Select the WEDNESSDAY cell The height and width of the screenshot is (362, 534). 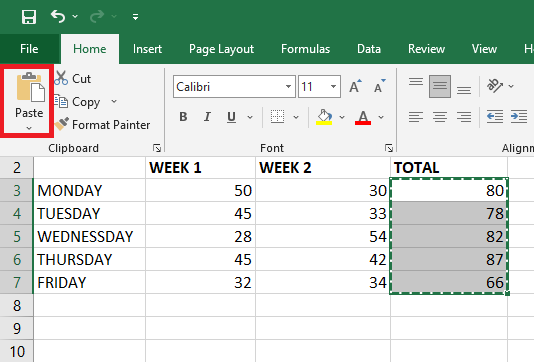[x=89, y=236]
